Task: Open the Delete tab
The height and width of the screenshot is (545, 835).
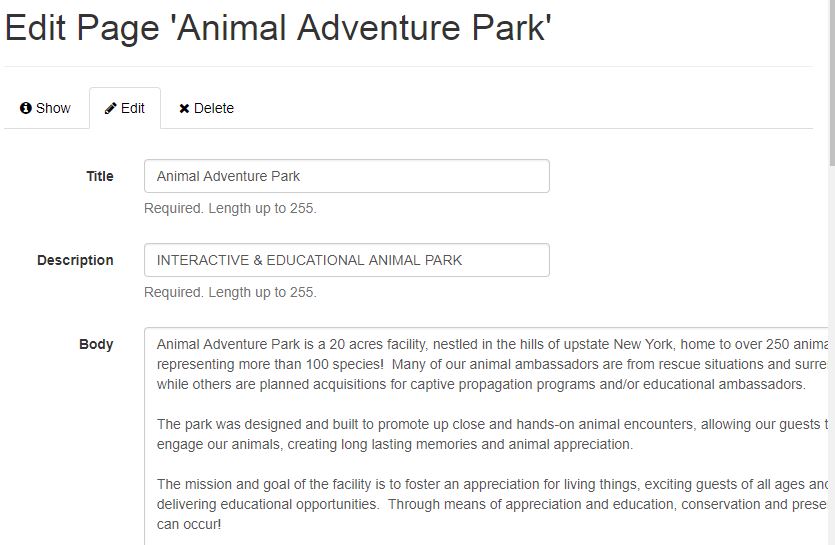Action: (x=207, y=108)
